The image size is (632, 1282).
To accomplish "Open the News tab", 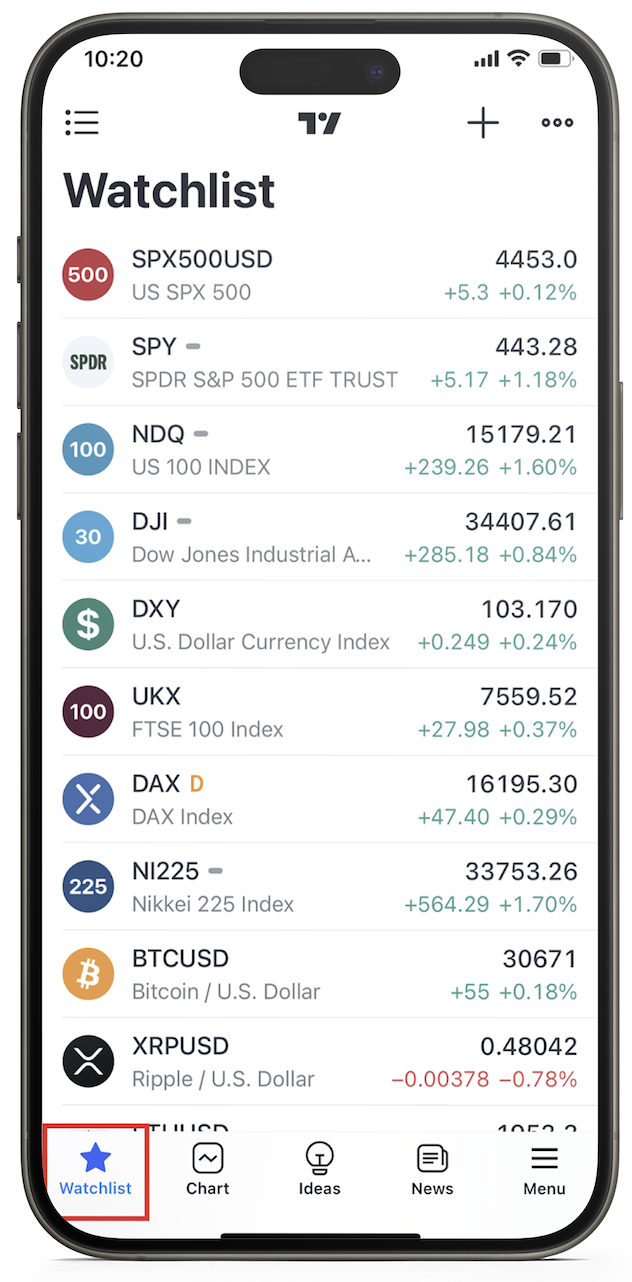I will [x=432, y=1170].
